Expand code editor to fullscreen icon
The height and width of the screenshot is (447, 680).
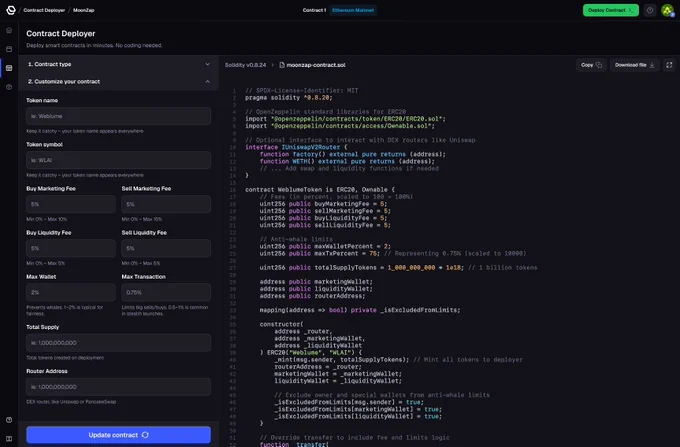tap(669, 65)
